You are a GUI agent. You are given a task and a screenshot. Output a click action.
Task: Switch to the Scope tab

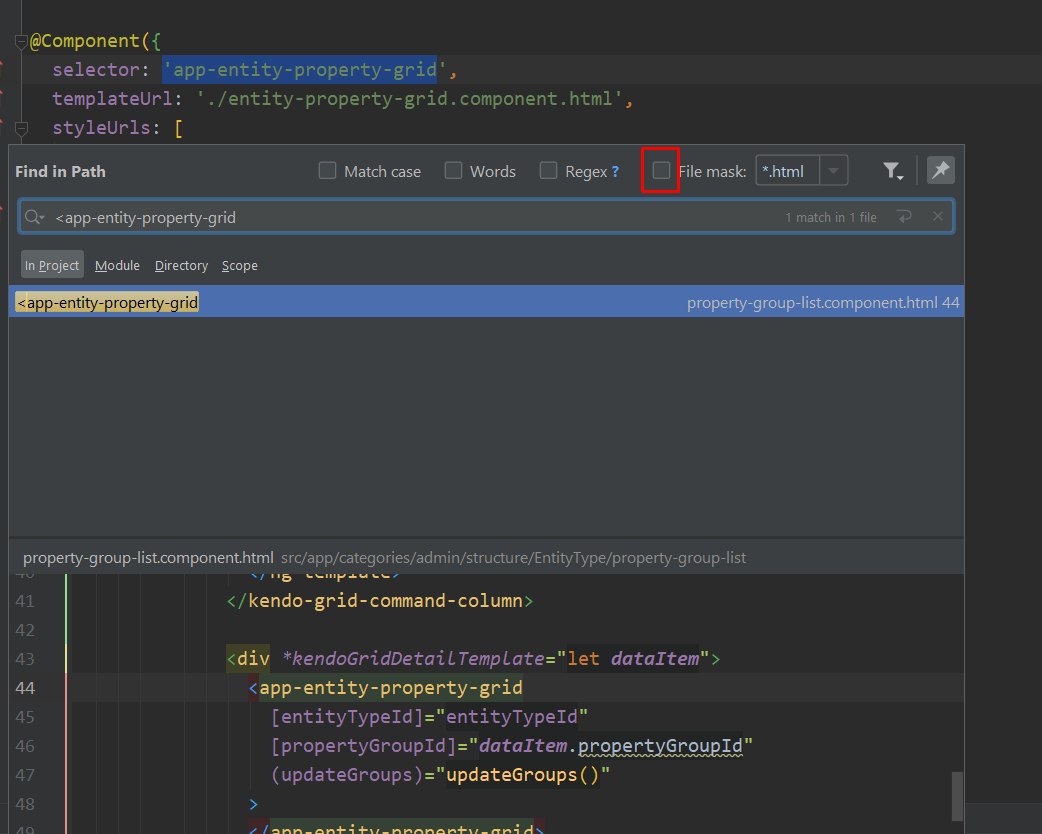[x=239, y=265]
